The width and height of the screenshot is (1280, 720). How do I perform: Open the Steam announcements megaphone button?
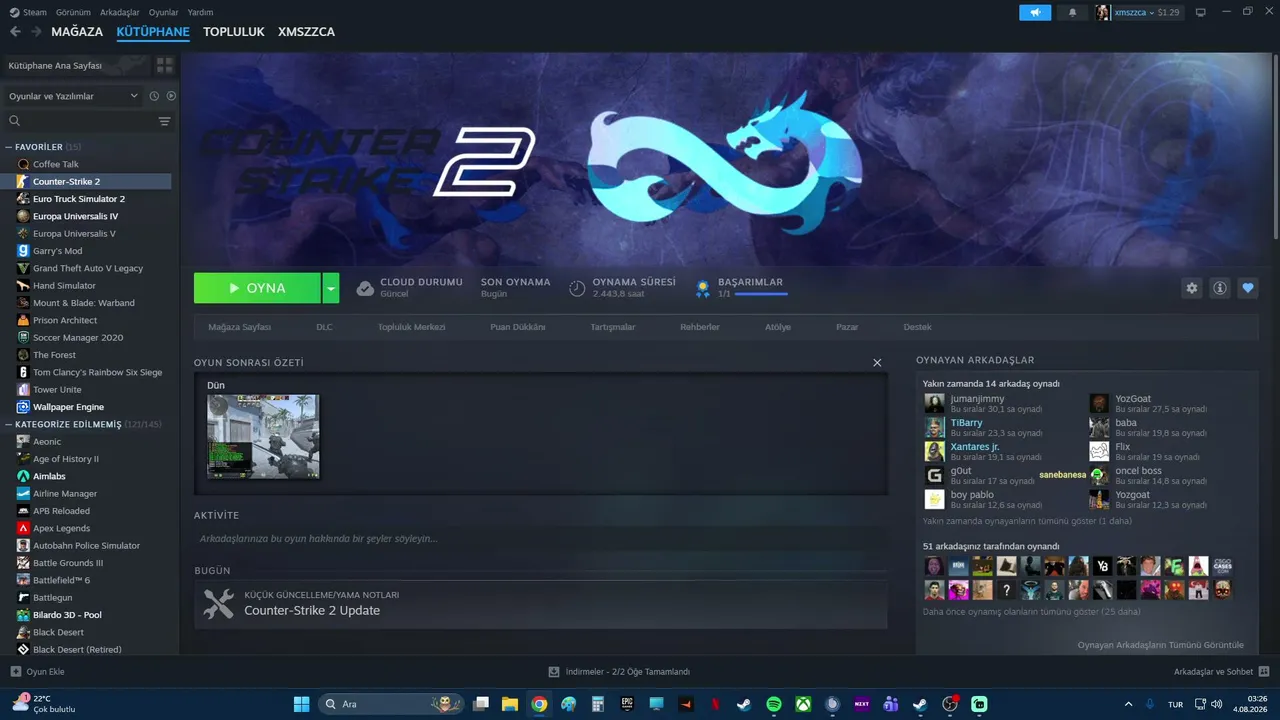point(1035,12)
